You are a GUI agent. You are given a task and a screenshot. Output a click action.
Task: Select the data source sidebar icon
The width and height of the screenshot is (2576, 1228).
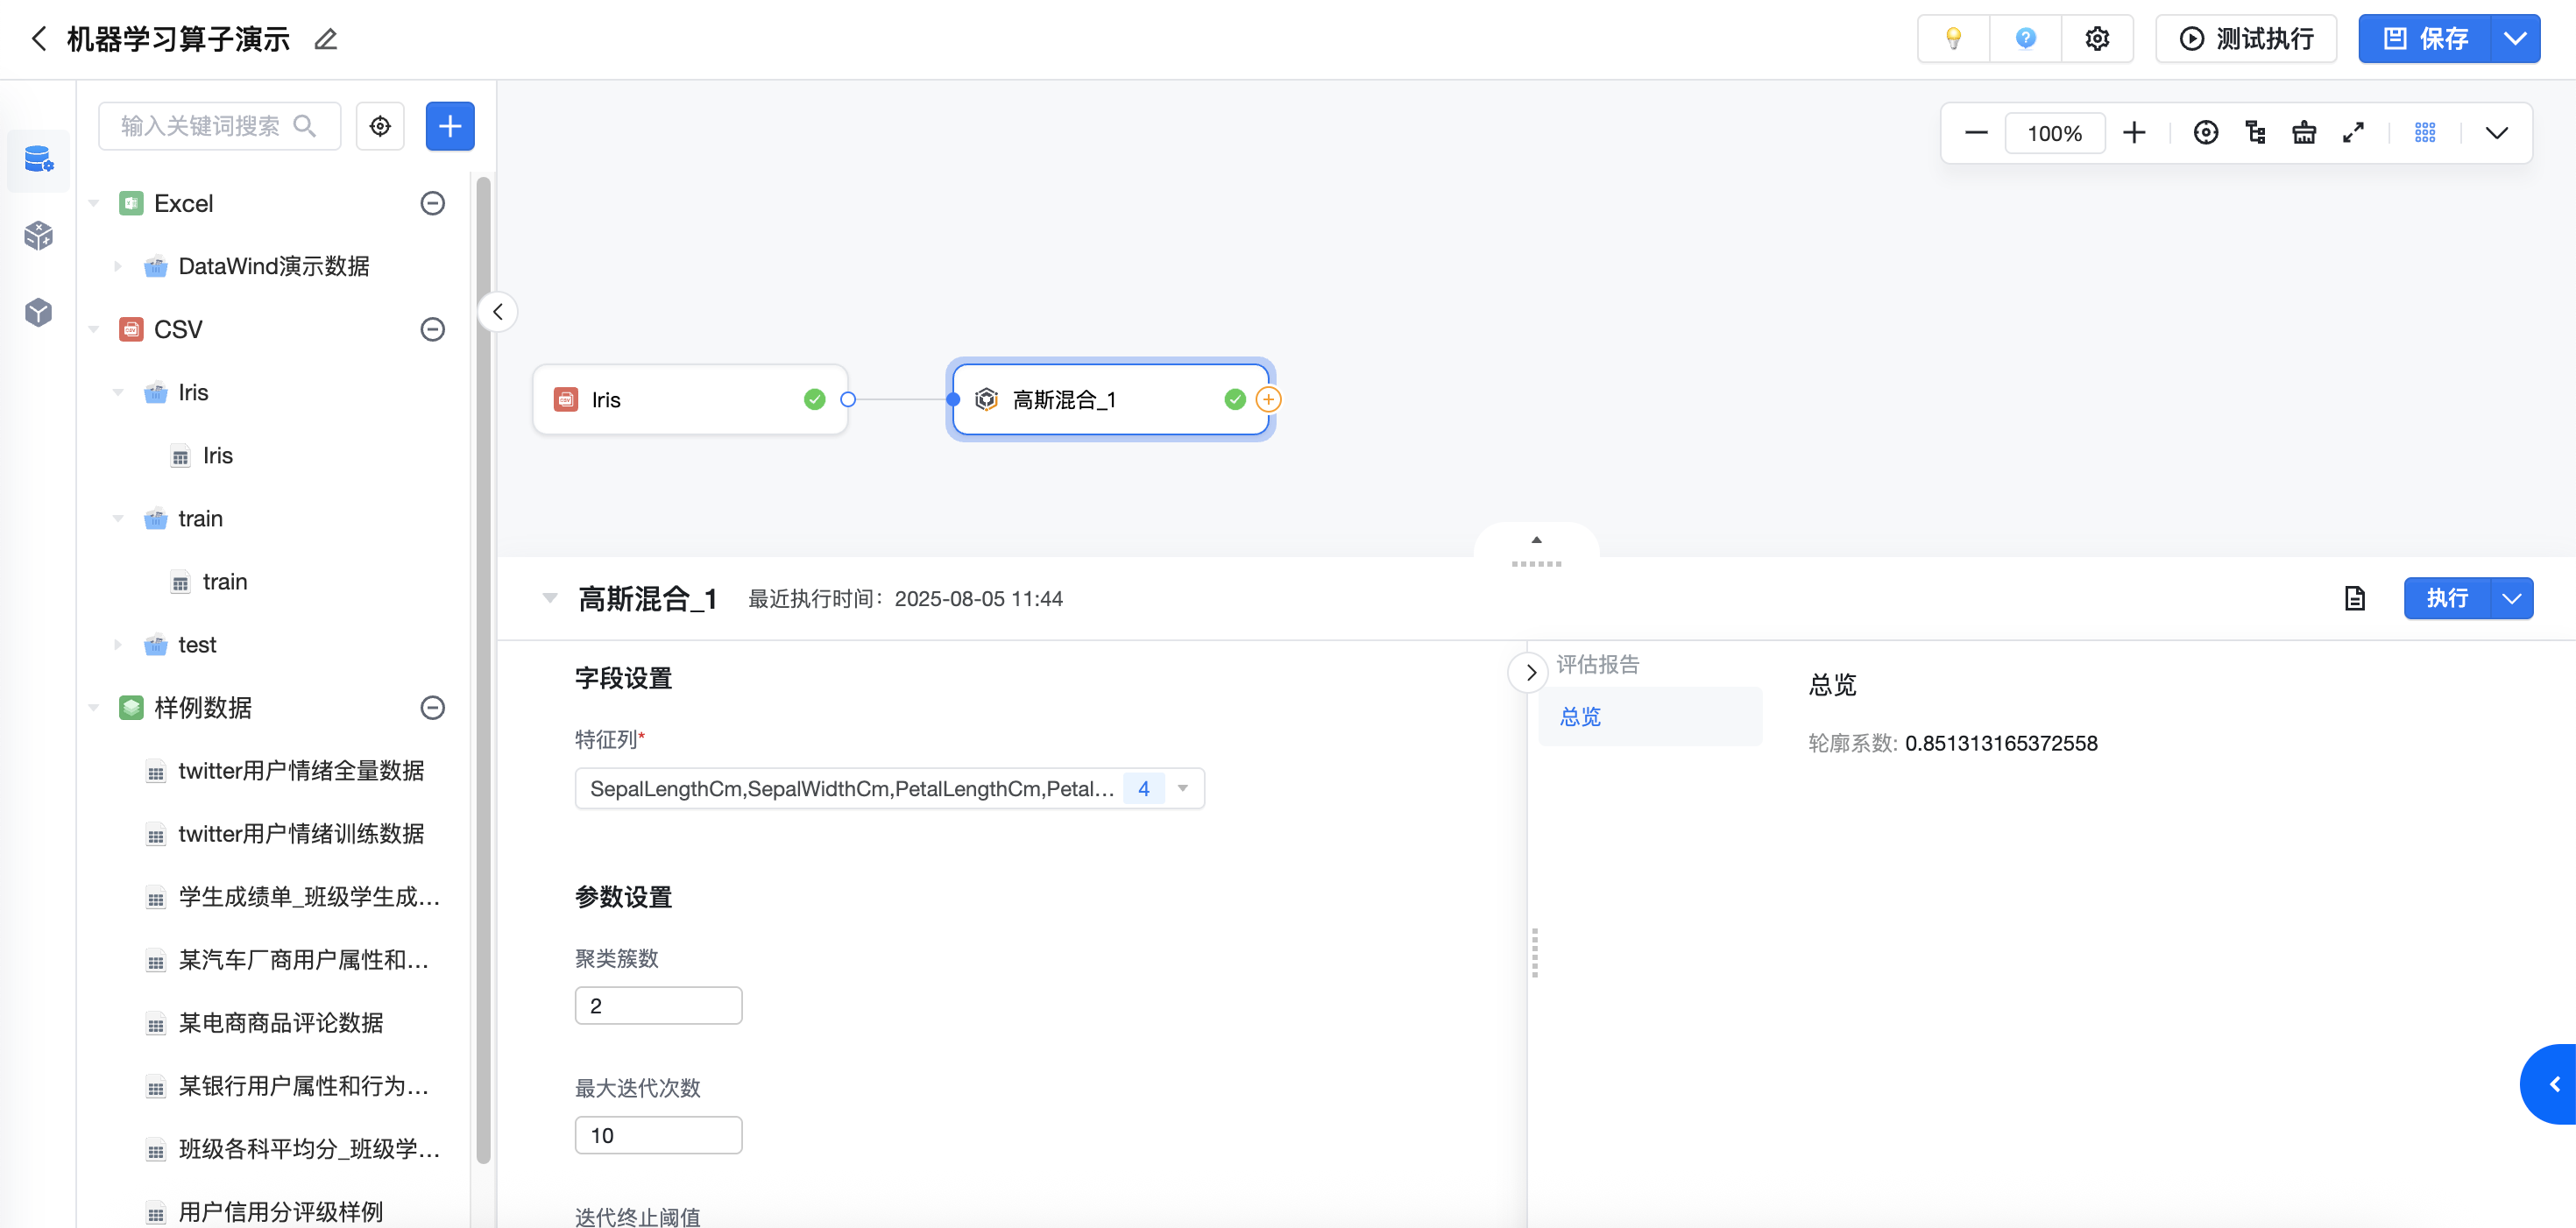(38, 159)
